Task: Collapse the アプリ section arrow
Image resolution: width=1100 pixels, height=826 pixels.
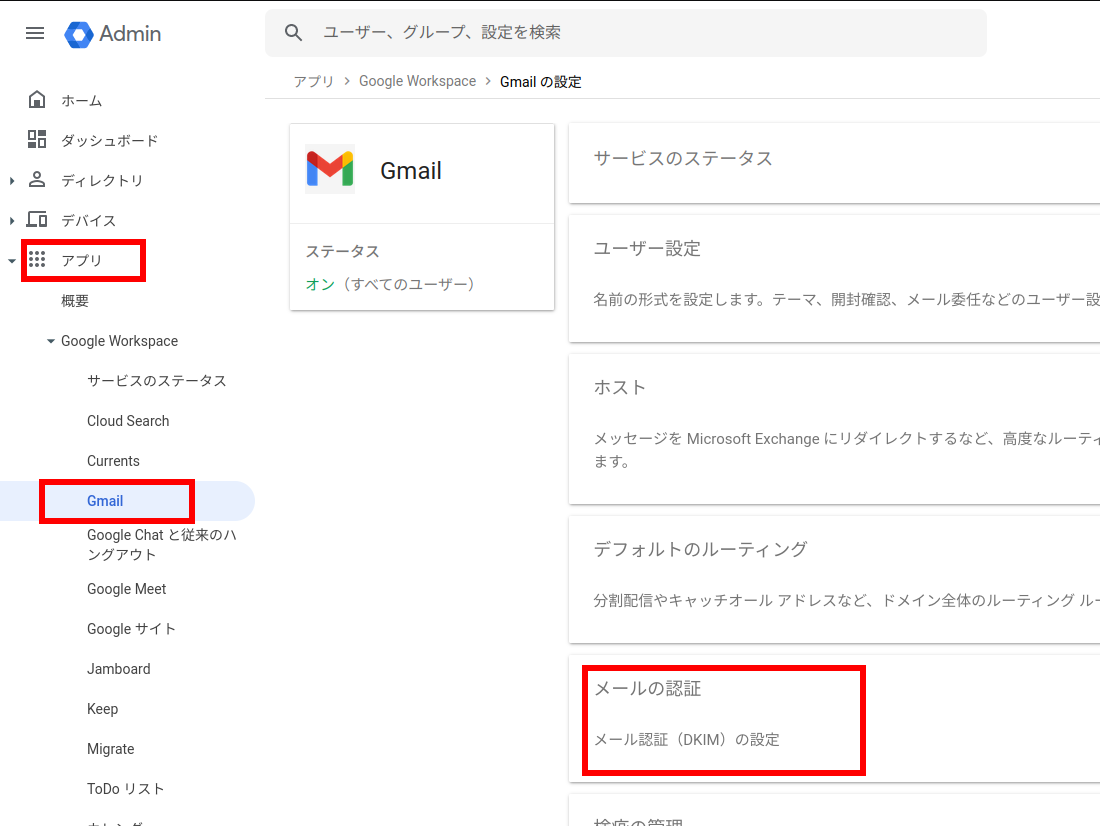Action: pyautogui.click(x=12, y=261)
